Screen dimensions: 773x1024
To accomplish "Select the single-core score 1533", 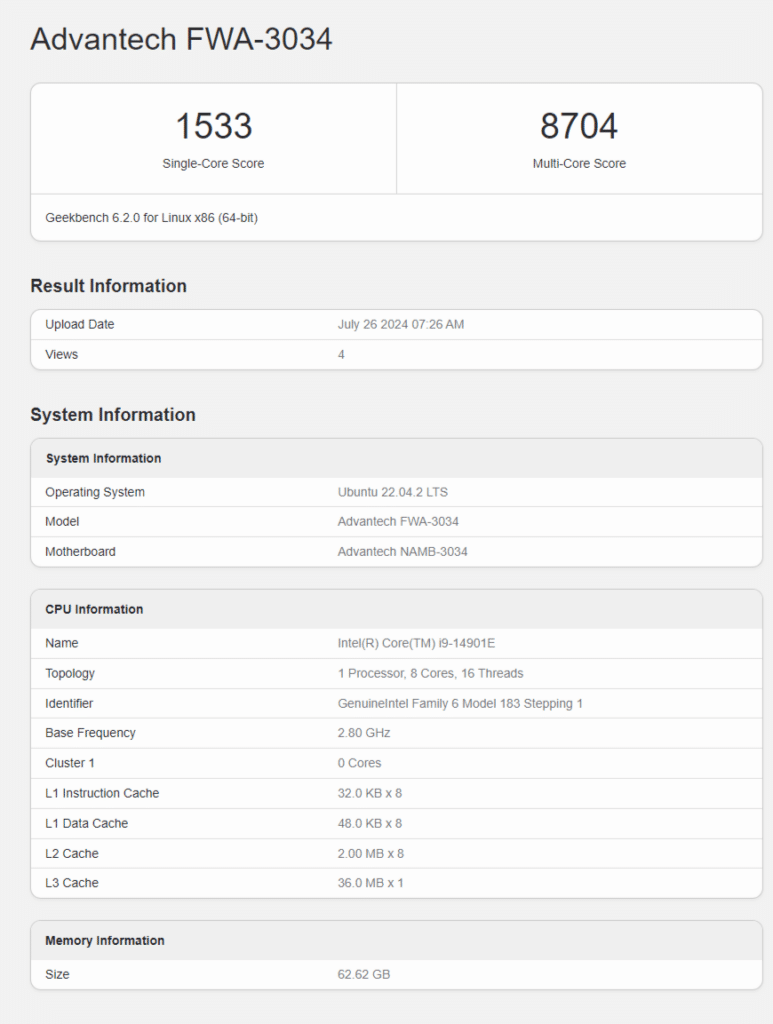I will click(x=213, y=126).
